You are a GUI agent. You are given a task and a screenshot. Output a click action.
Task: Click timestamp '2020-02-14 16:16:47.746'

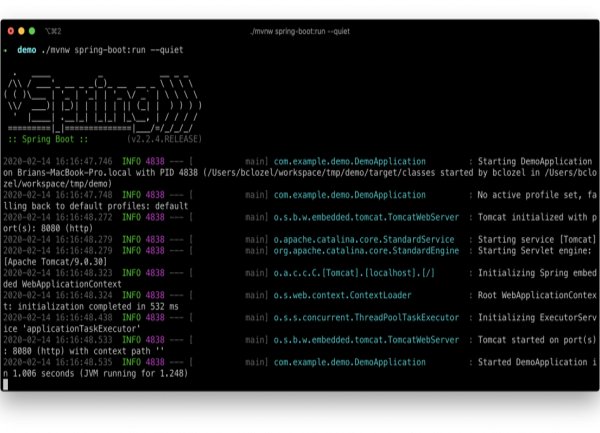(x=58, y=161)
